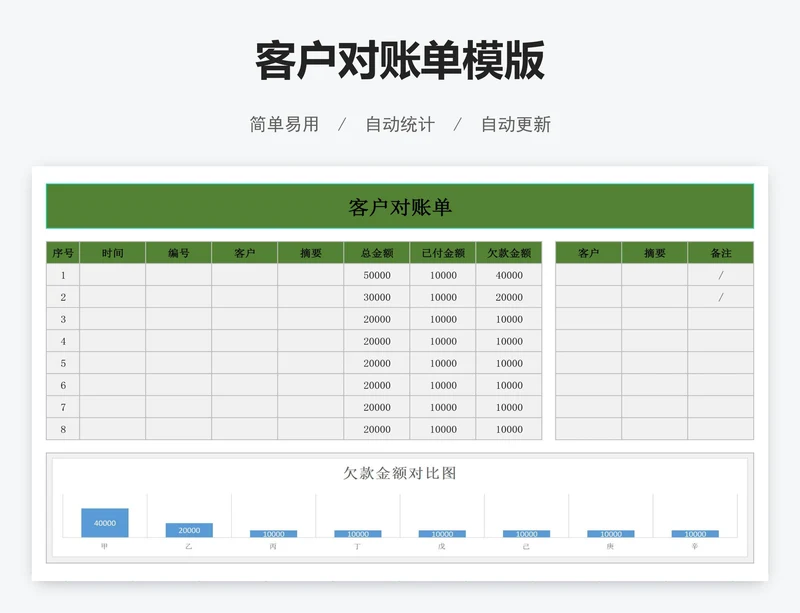Select row 7's paid amount 10000 cell

point(443,407)
